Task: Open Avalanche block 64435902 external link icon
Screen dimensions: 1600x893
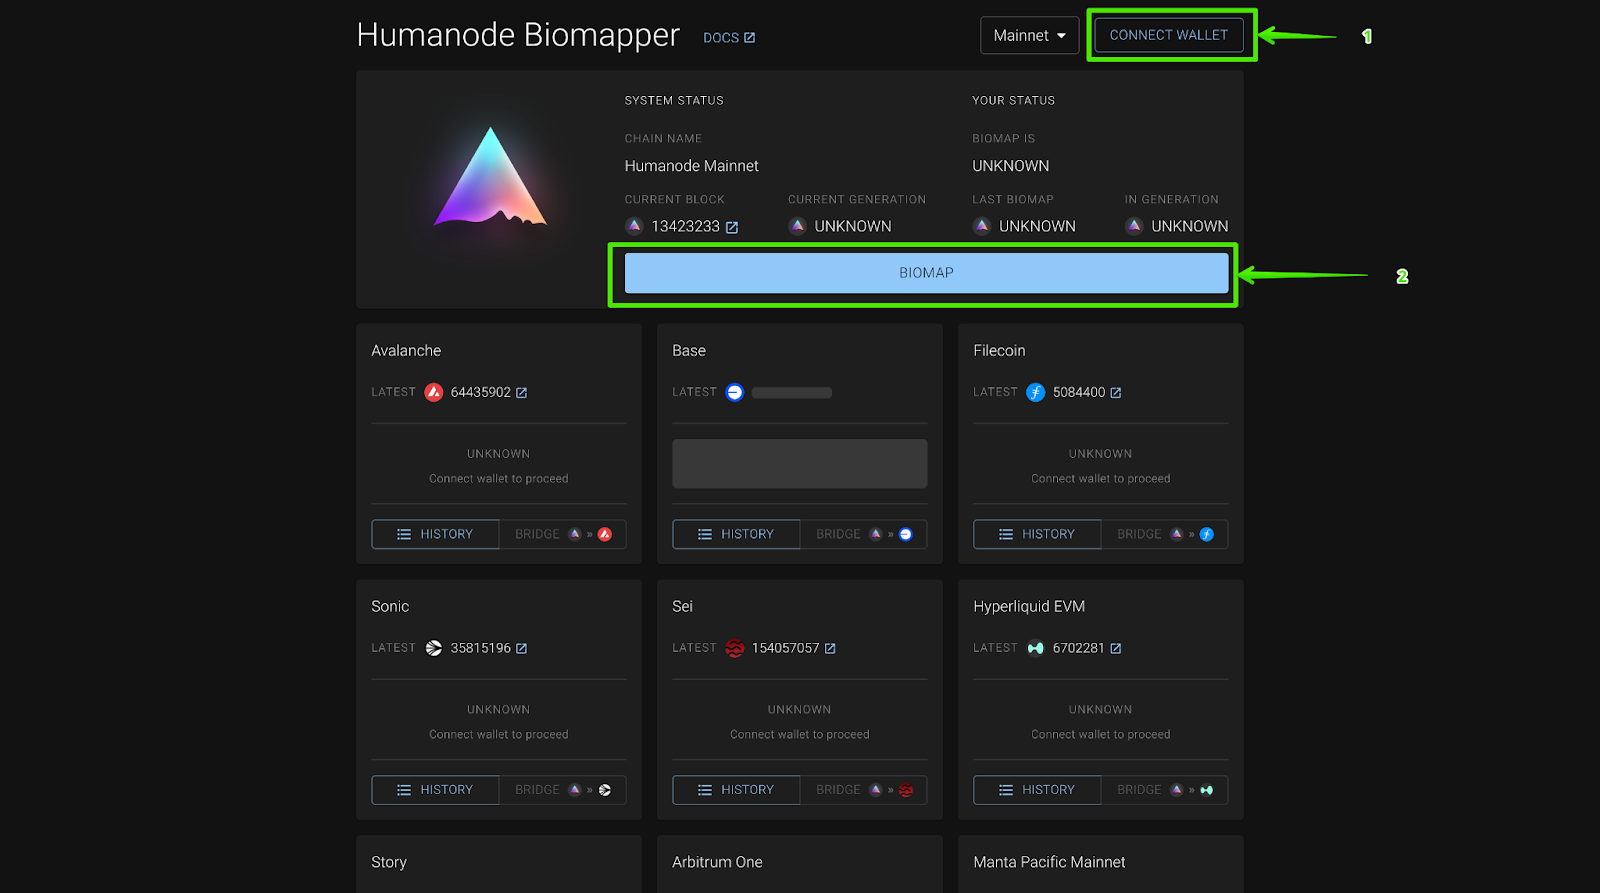Action: point(521,393)
